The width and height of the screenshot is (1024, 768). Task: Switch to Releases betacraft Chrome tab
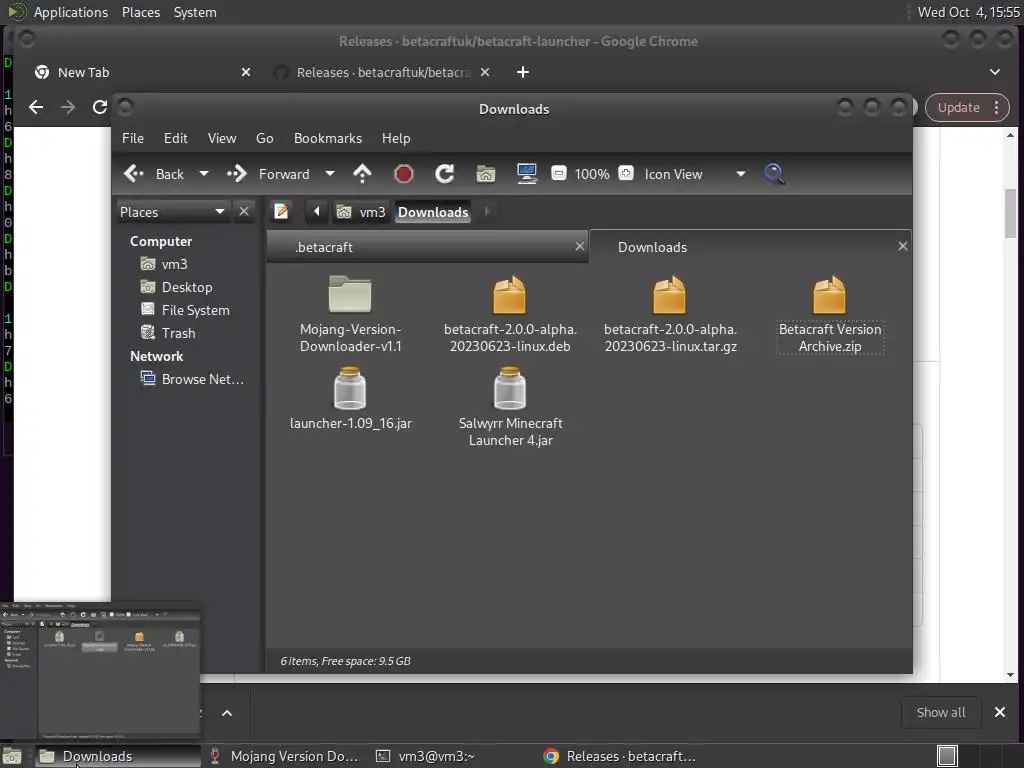pos(382,72)
